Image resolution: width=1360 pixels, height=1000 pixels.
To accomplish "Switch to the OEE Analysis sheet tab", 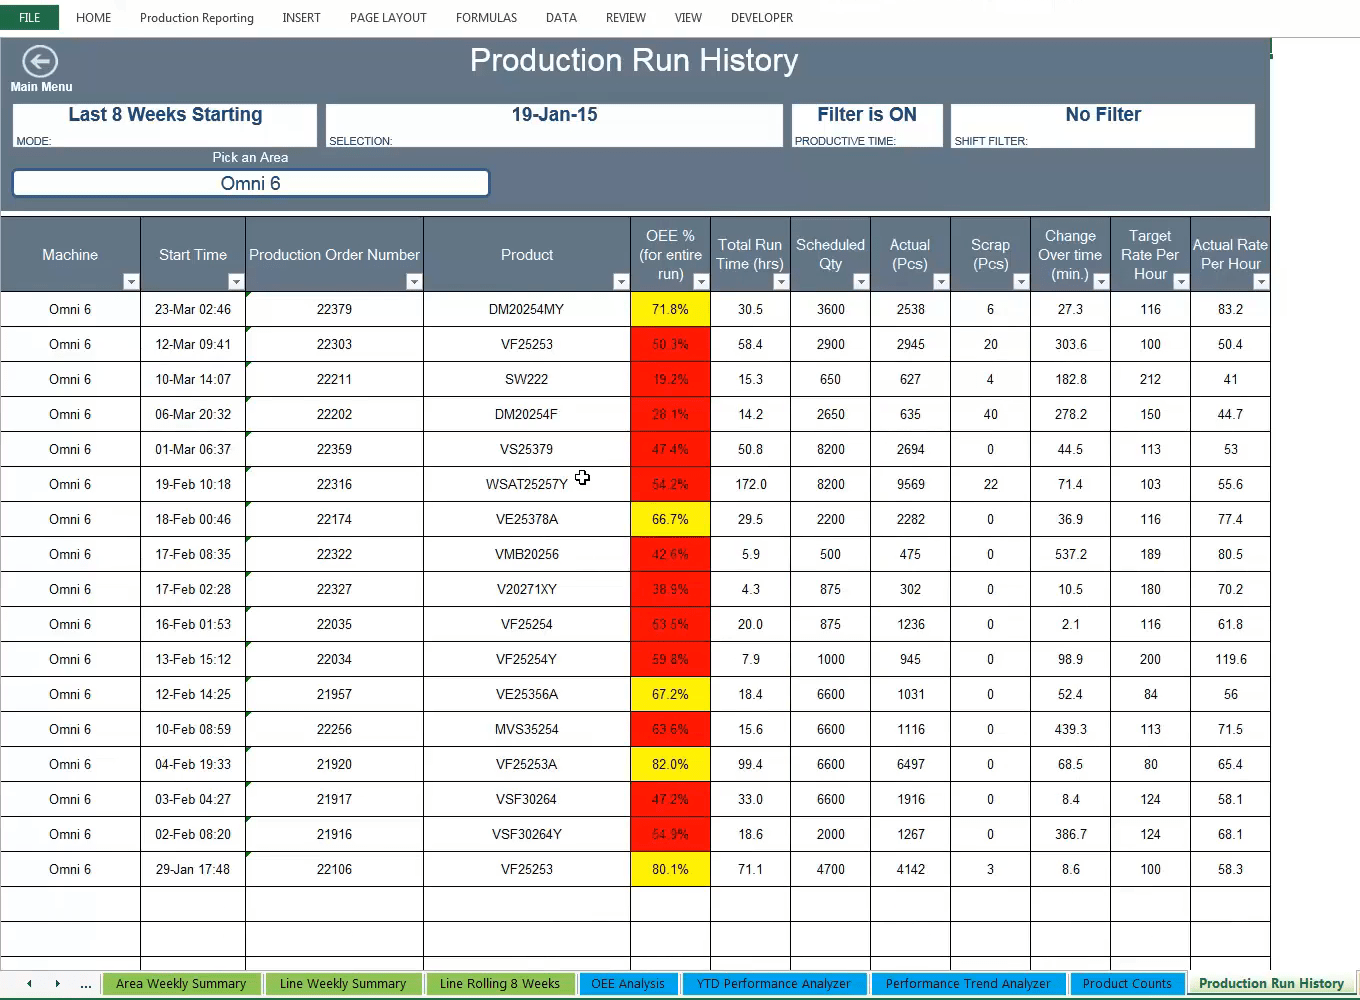I will coord(628,984).
